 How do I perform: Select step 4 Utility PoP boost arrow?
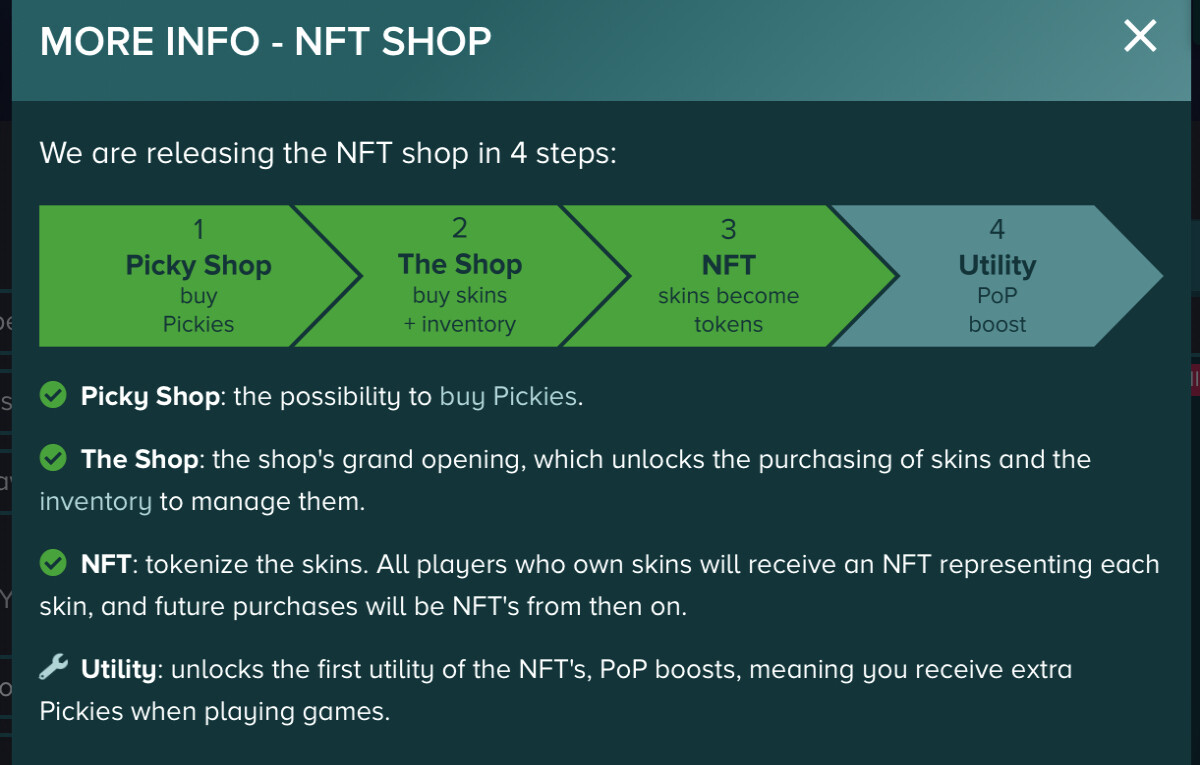pos(997,276)
